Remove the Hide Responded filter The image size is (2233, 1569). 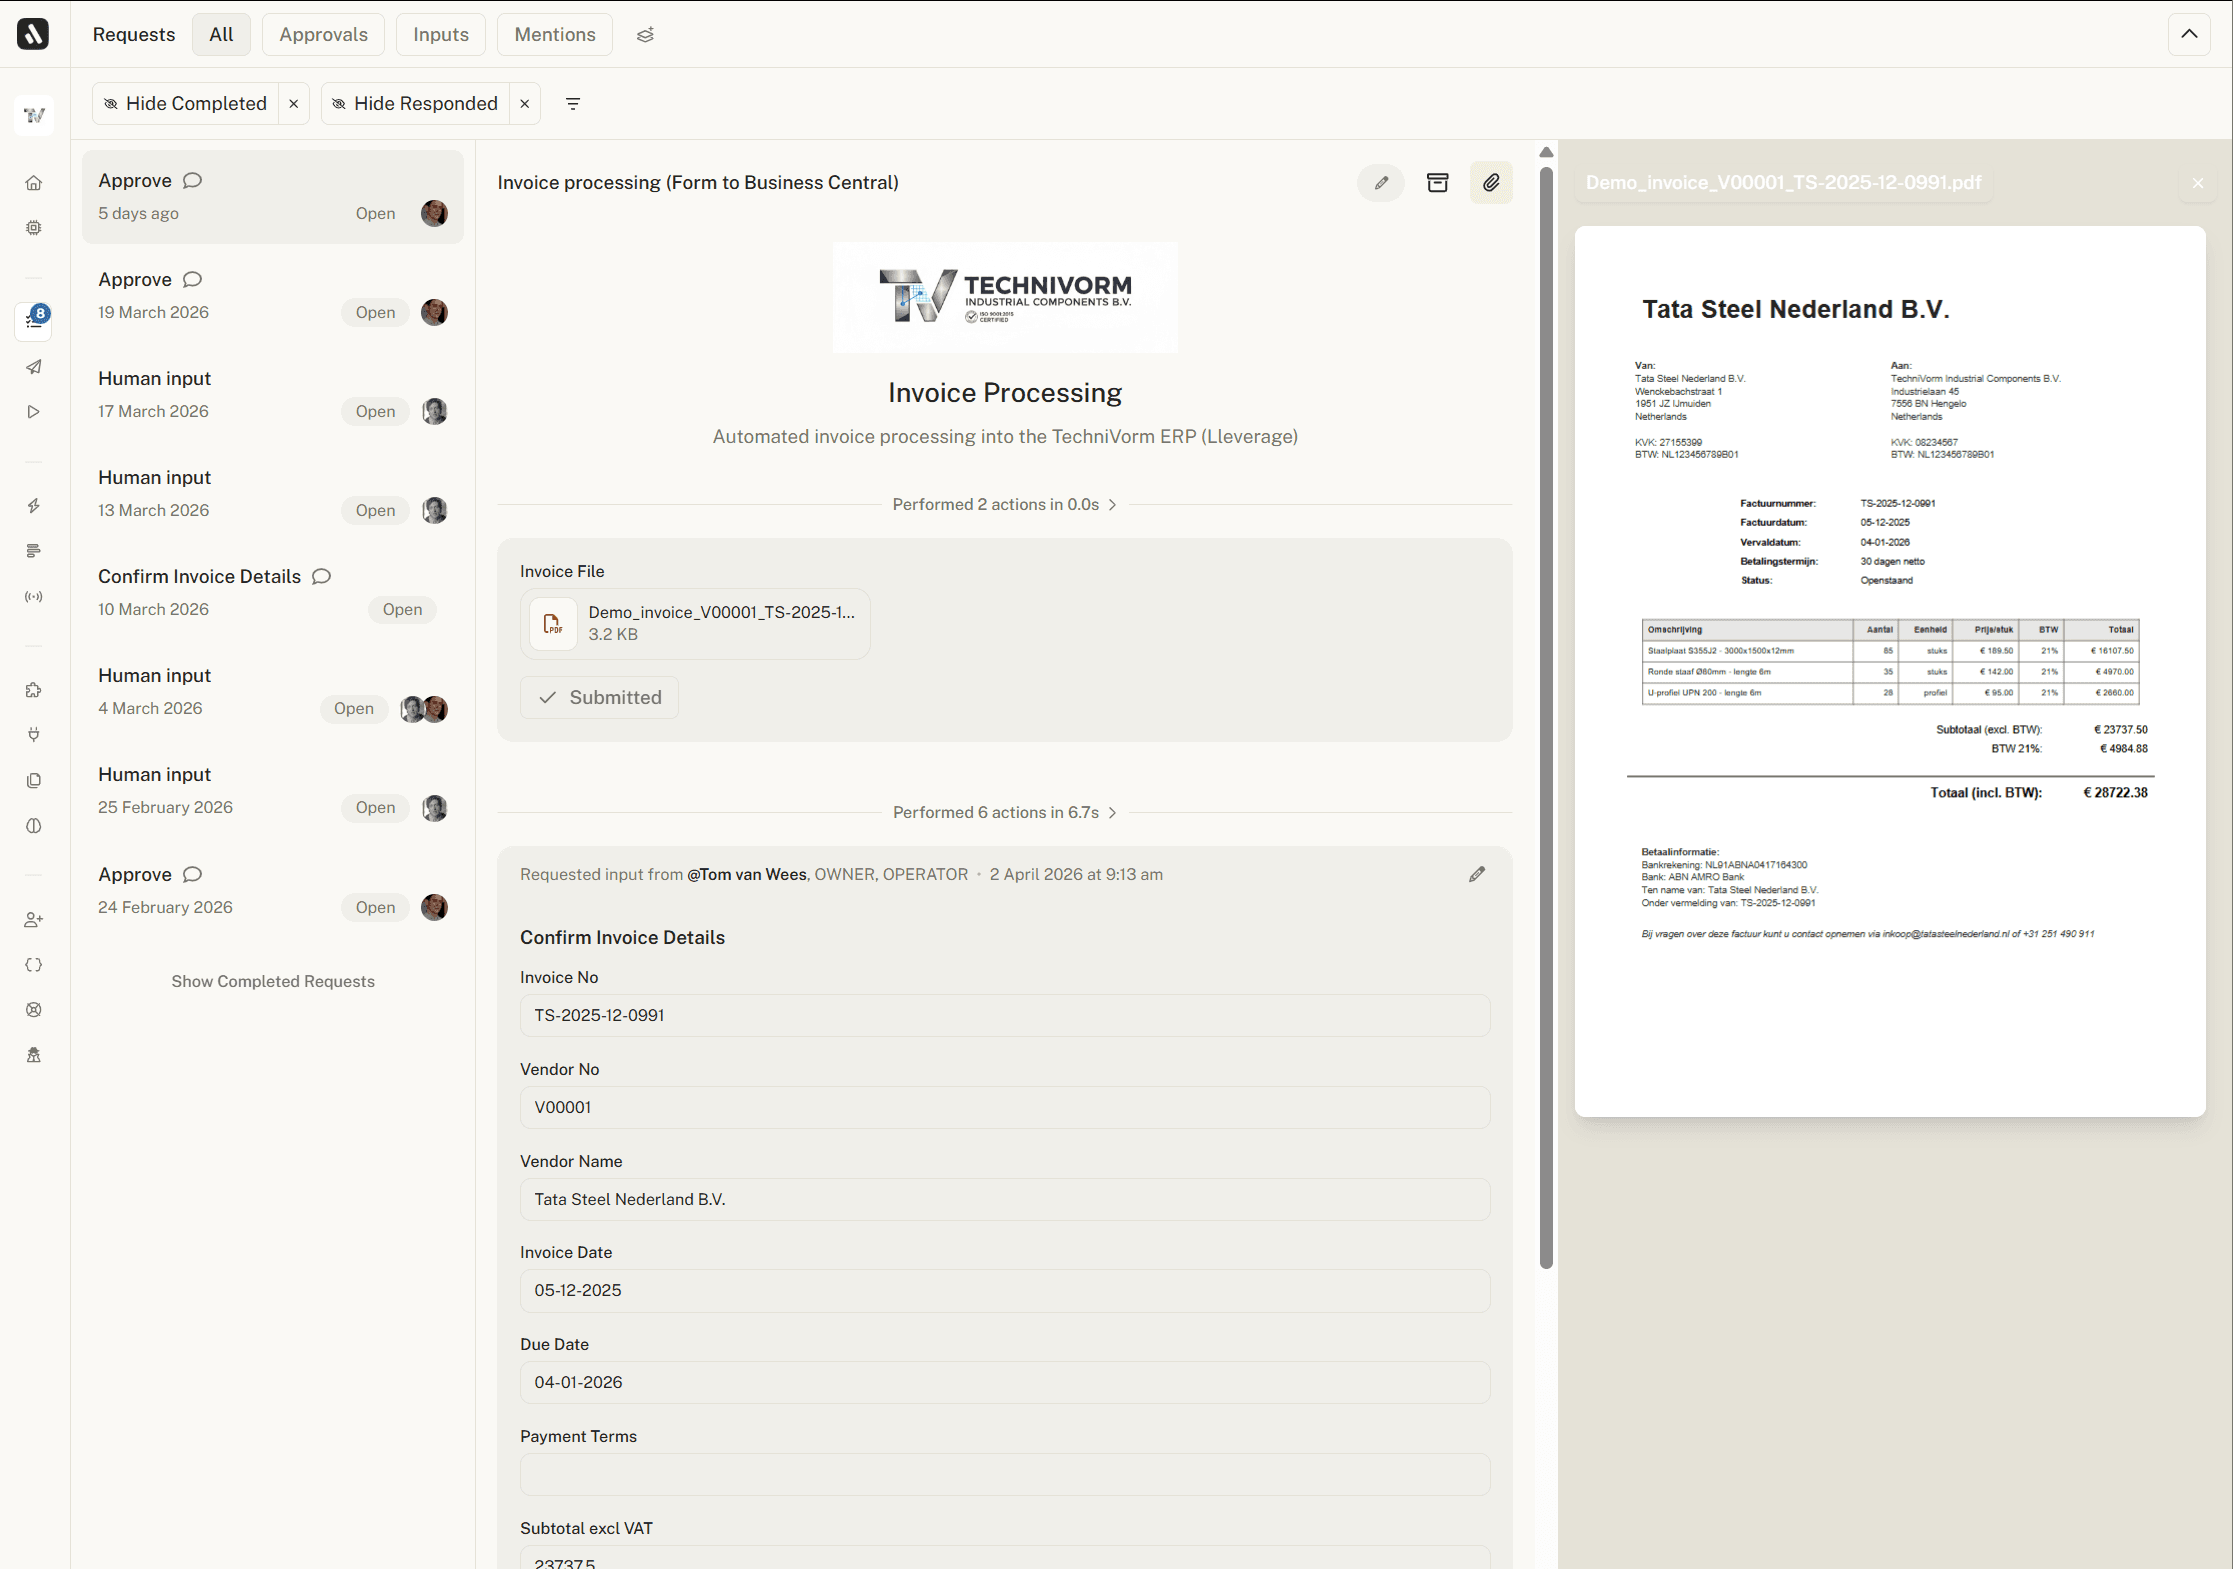coord(524,104)
